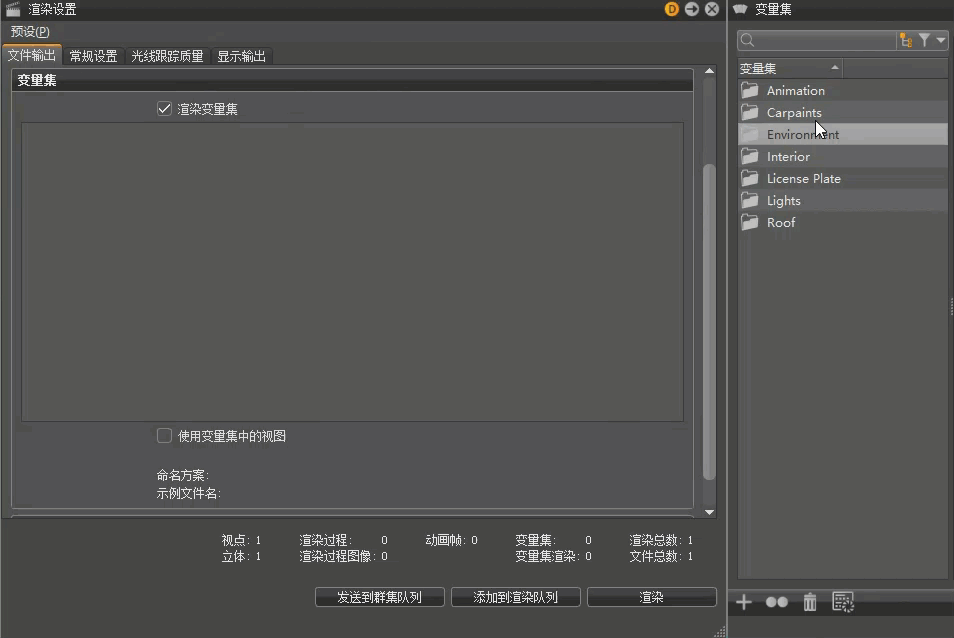This screenshot has width=954, height=638.
Task: Click the scroll up arrow of settings panel
Action: [709, 71]
